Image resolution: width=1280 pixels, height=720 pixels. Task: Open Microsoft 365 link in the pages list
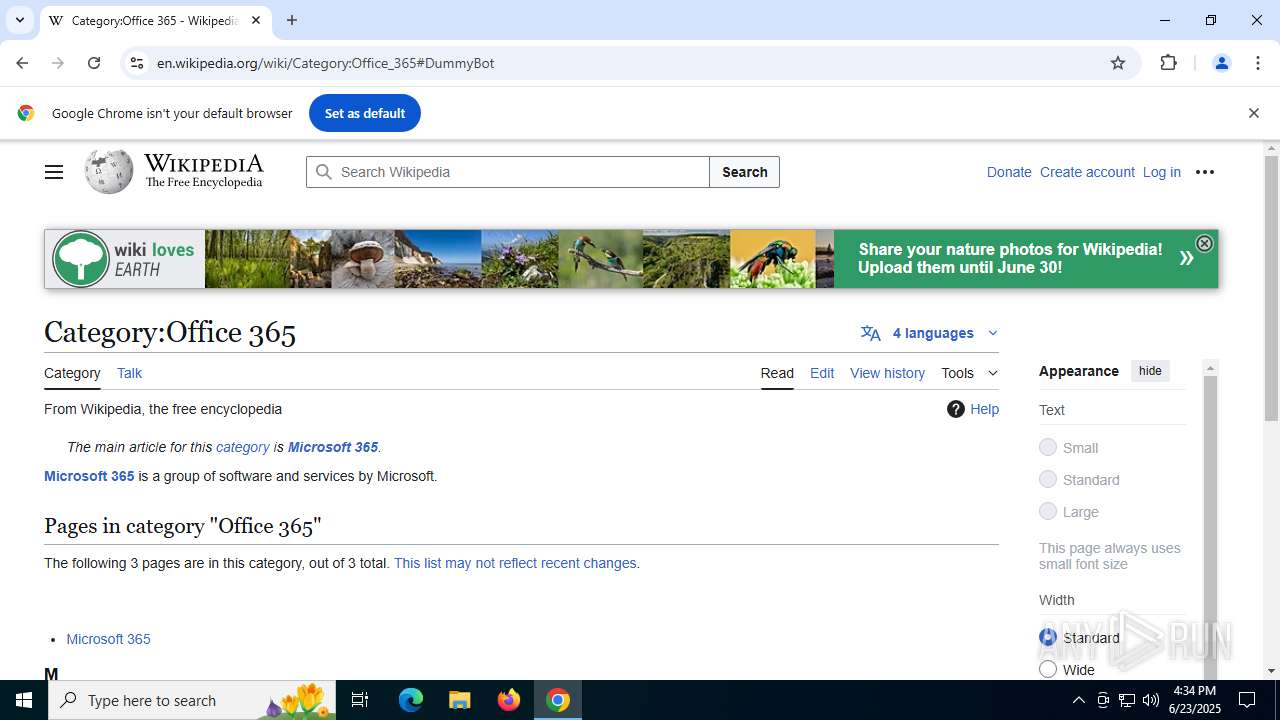click(108, 639)
